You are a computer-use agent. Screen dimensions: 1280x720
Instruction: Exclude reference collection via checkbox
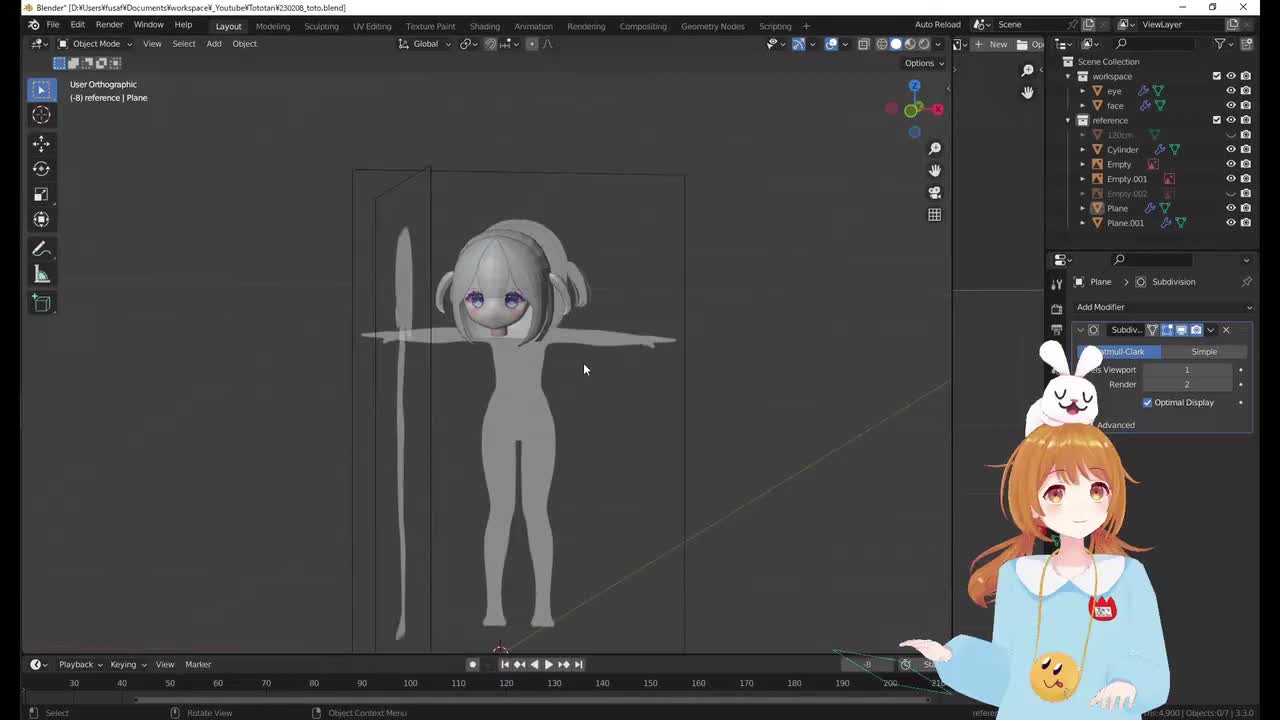1217,120
